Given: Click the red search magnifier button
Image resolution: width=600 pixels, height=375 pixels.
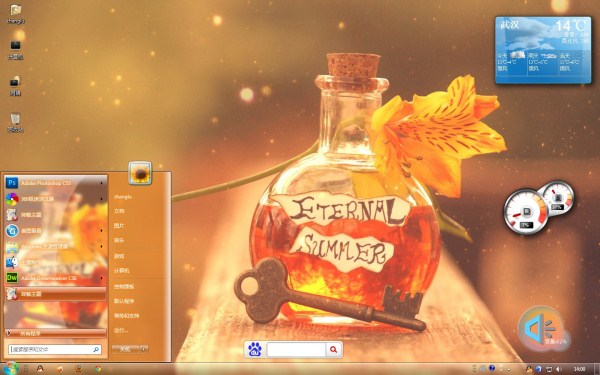Looking at the screenshot, I should coord(334,349).
